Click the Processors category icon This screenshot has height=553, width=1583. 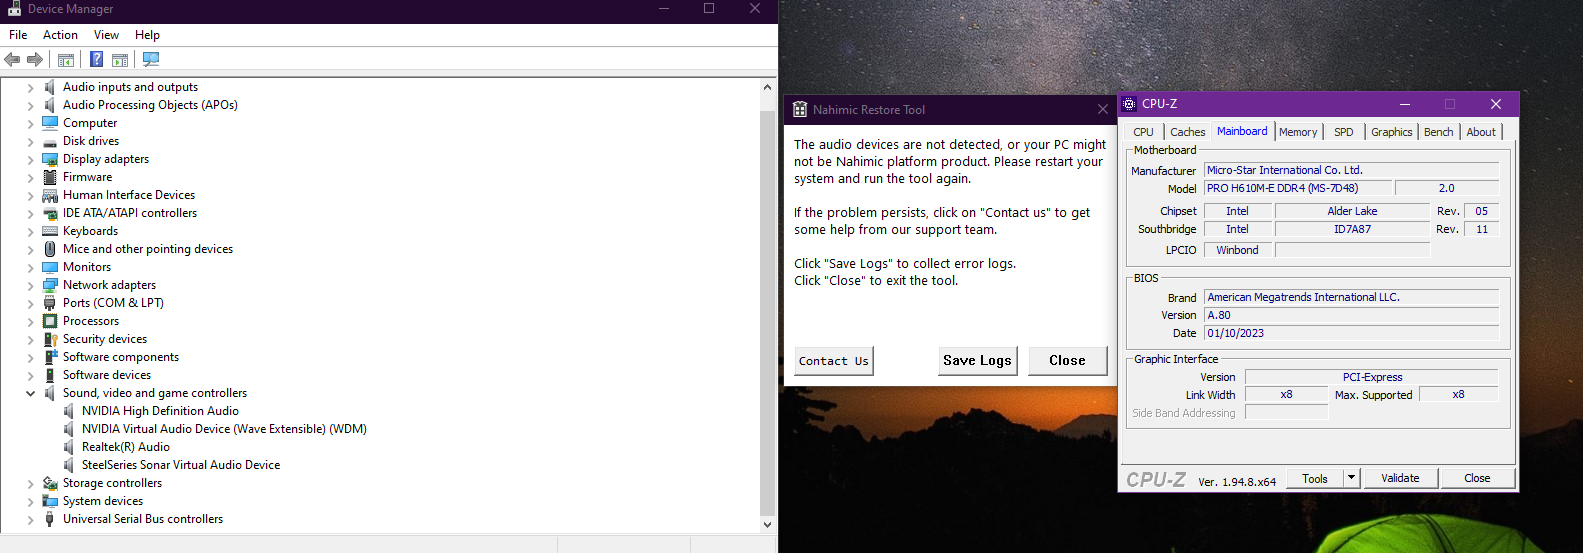[50, 321]
